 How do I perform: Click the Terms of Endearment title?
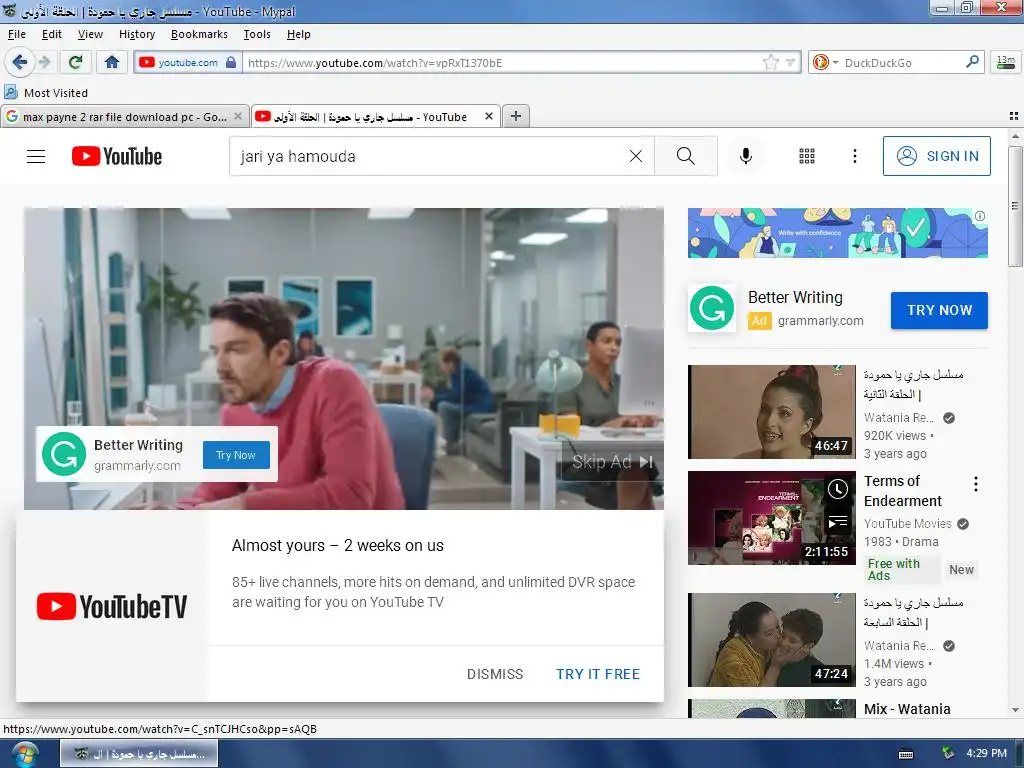pyautogui.click(x=903, y=491)
